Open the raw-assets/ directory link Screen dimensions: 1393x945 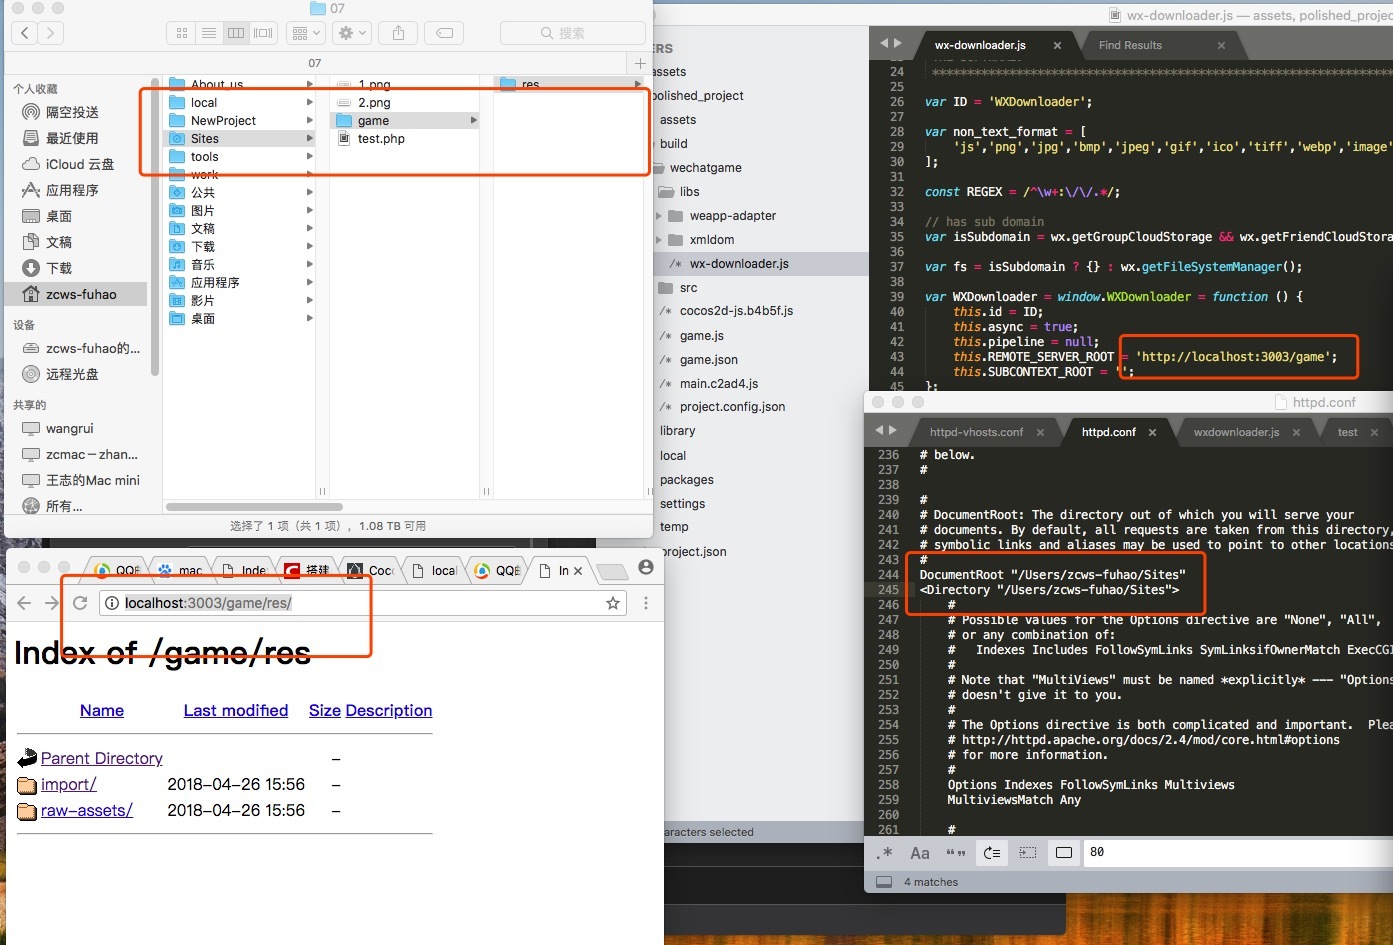(86, 811)
